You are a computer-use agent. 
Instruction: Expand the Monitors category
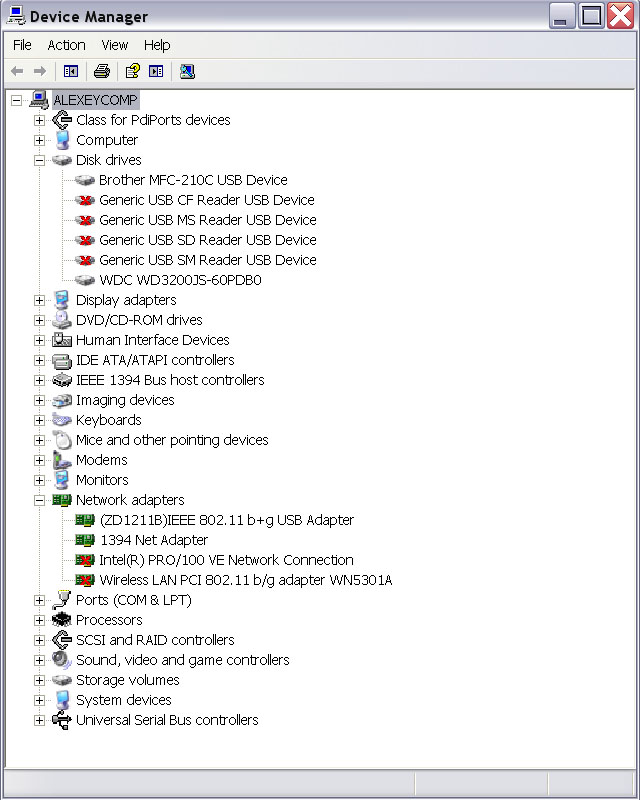(39, 480)
